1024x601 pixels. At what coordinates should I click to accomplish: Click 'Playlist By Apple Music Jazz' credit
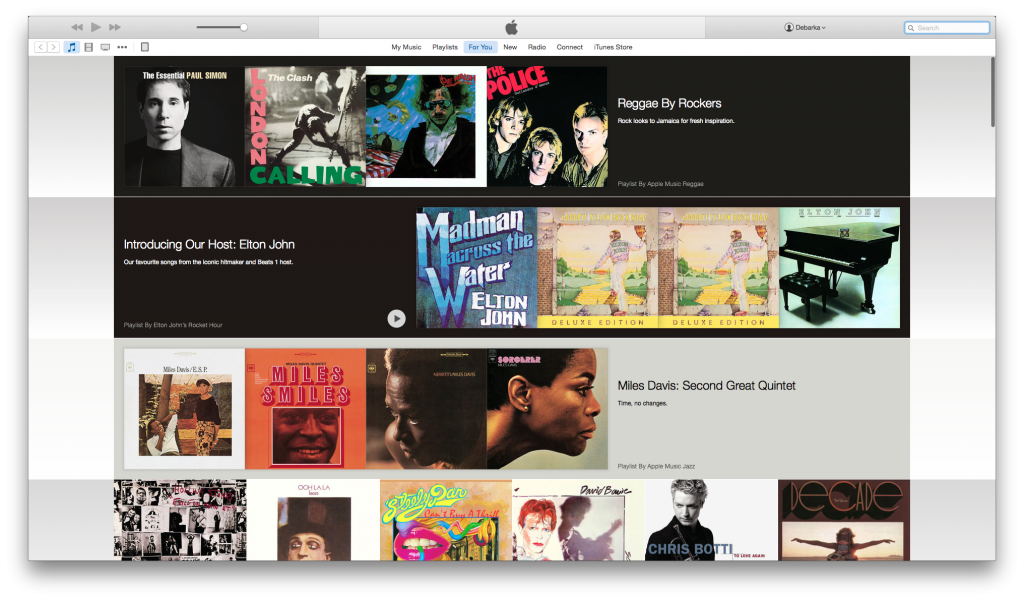coord(656,466)
